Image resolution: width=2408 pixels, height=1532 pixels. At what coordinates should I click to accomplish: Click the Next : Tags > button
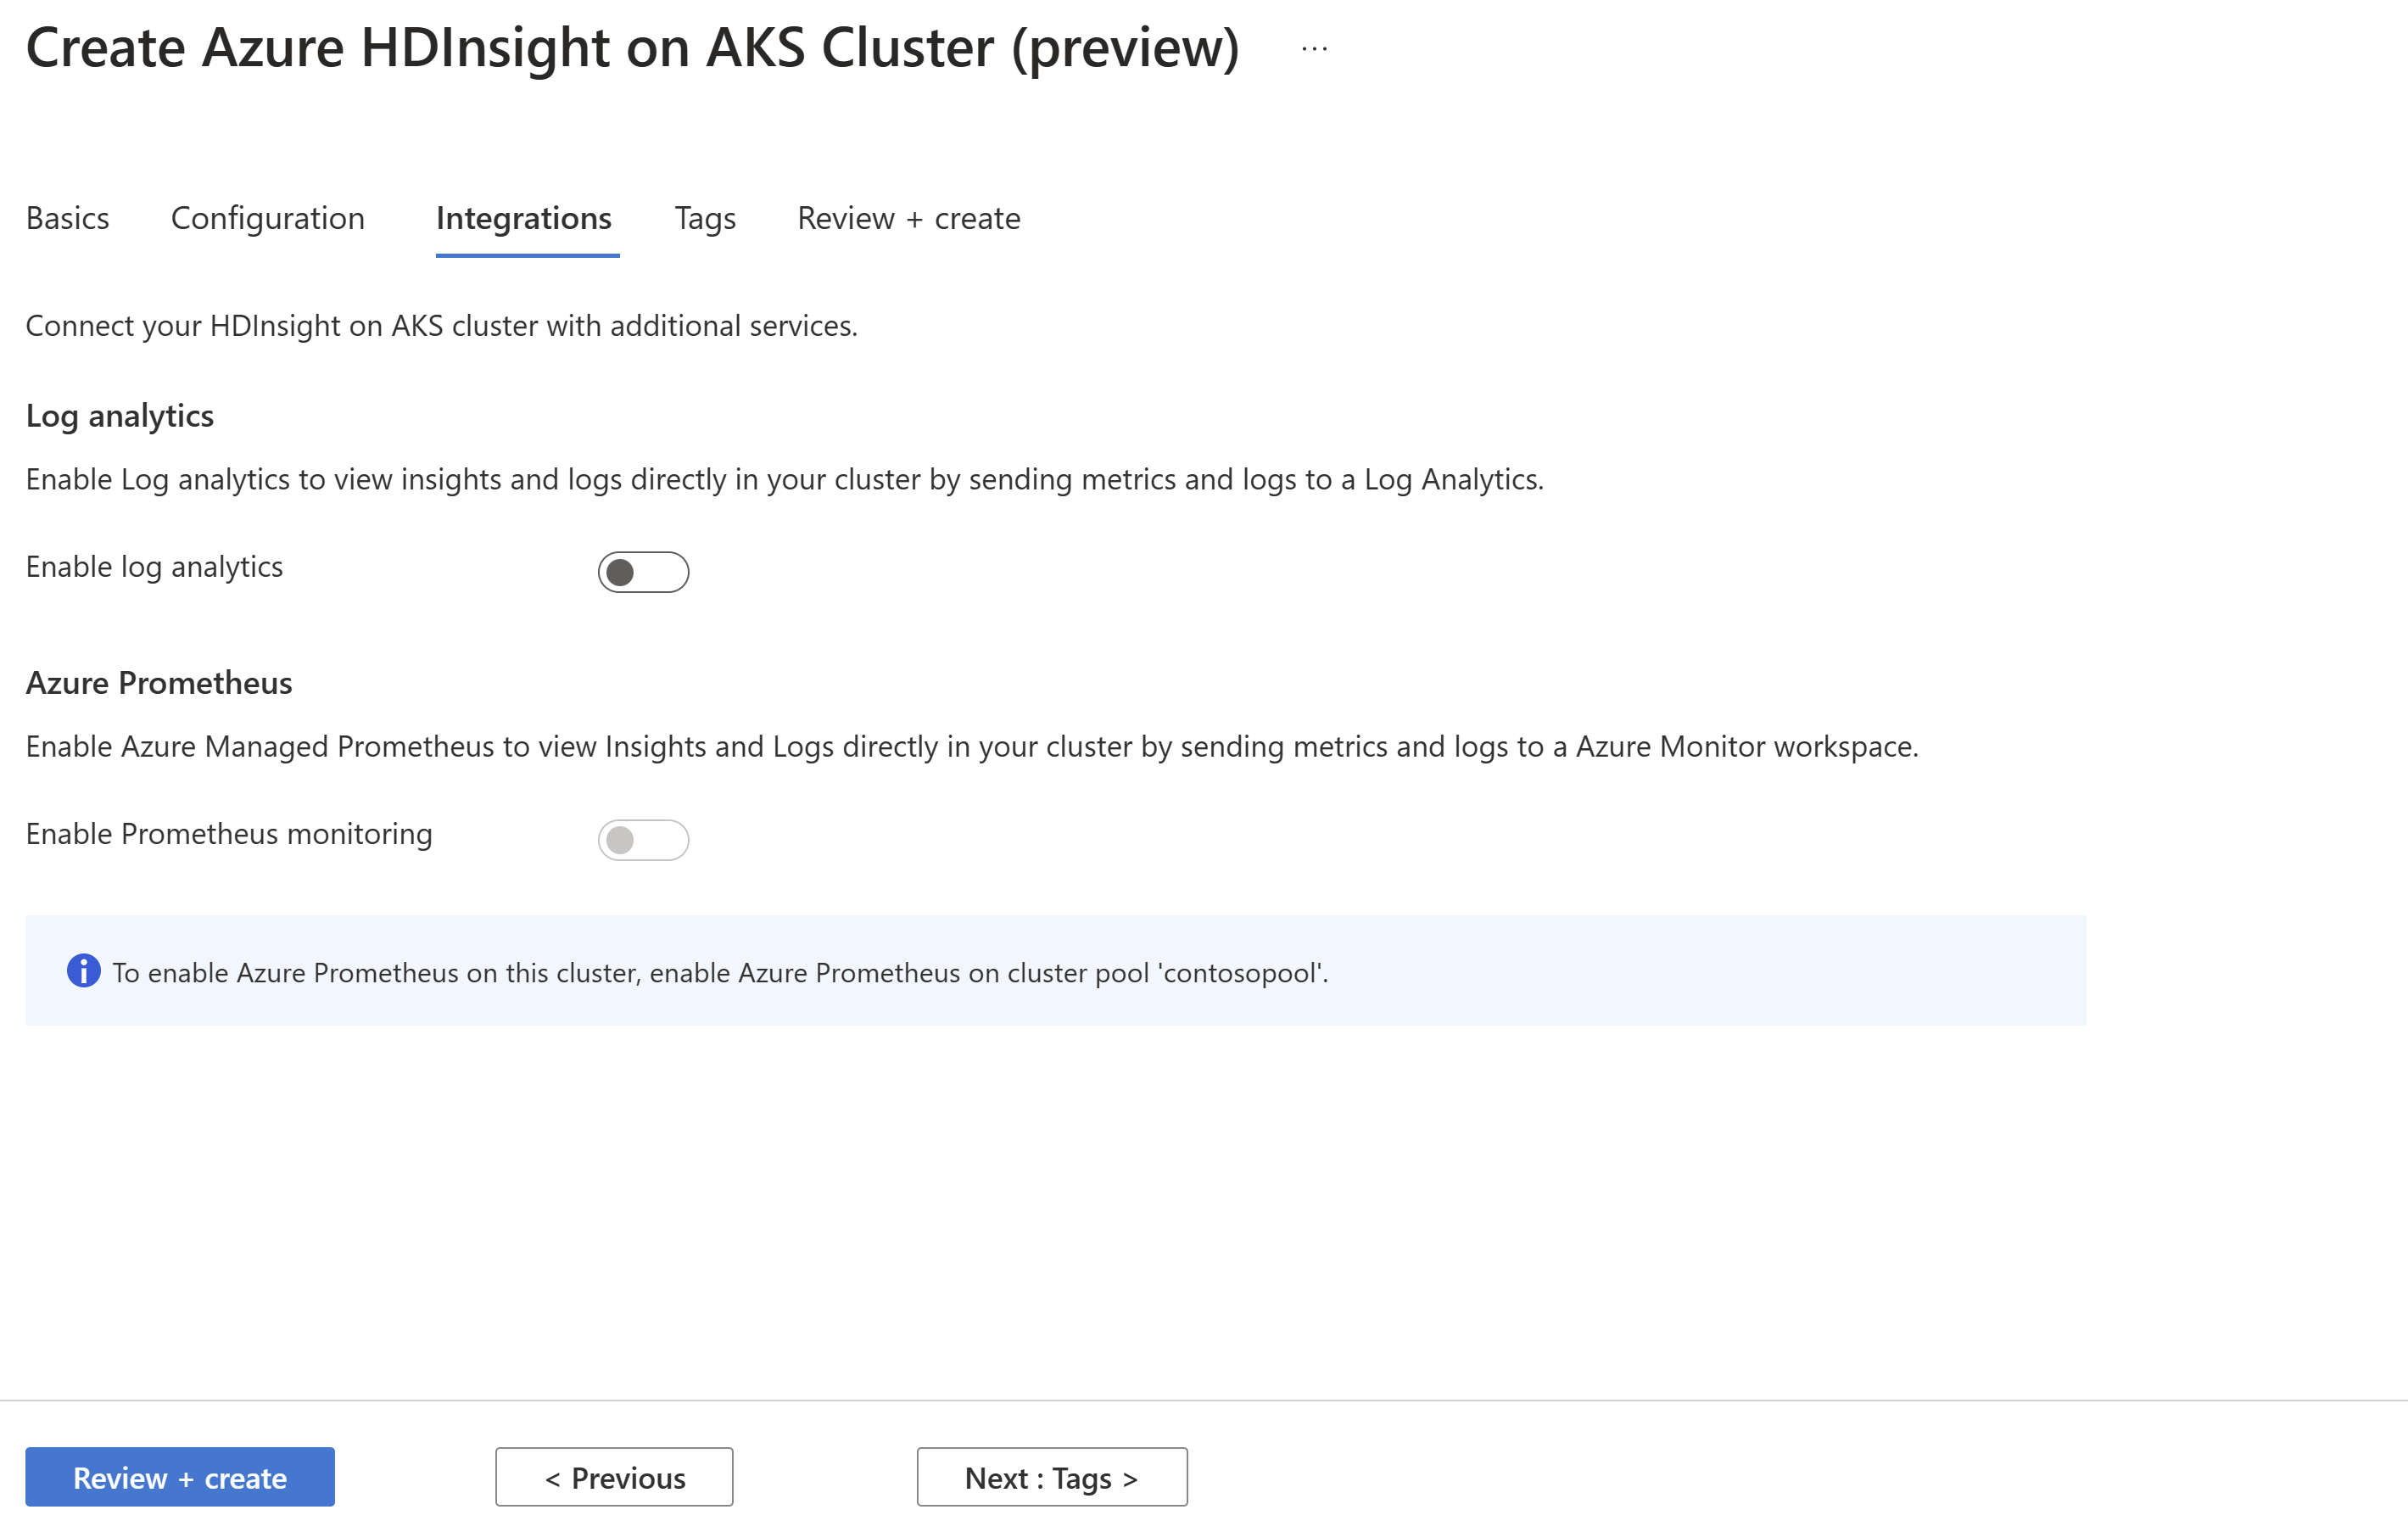1051,1476
